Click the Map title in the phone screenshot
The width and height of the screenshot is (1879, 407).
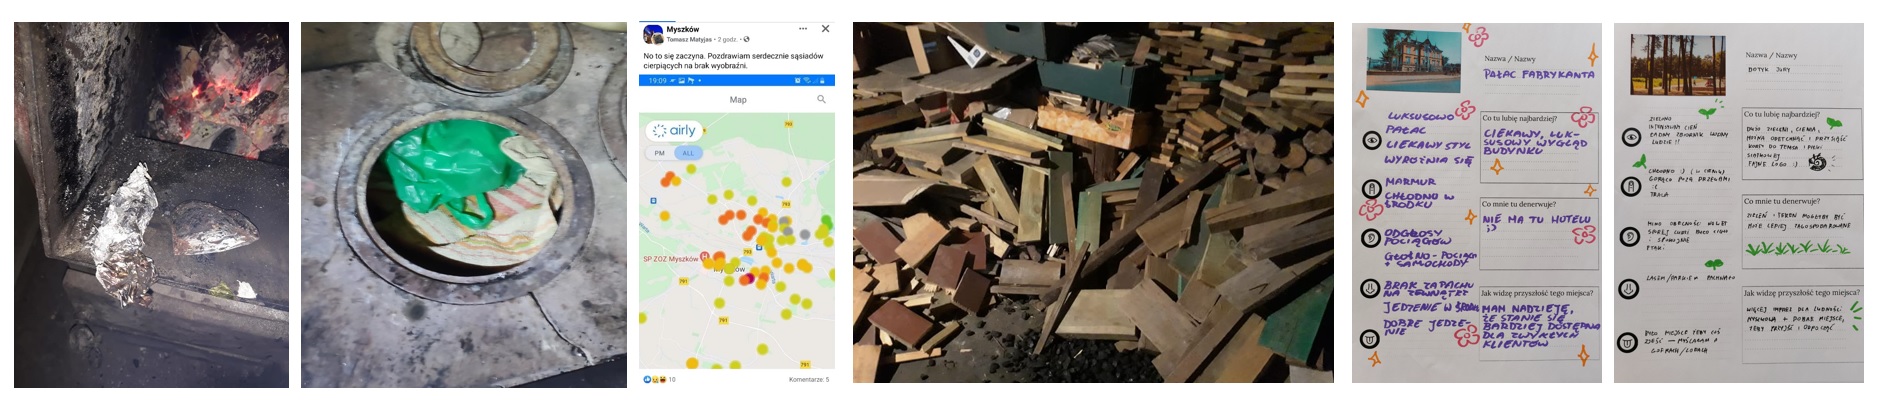(x=738, y=100)
